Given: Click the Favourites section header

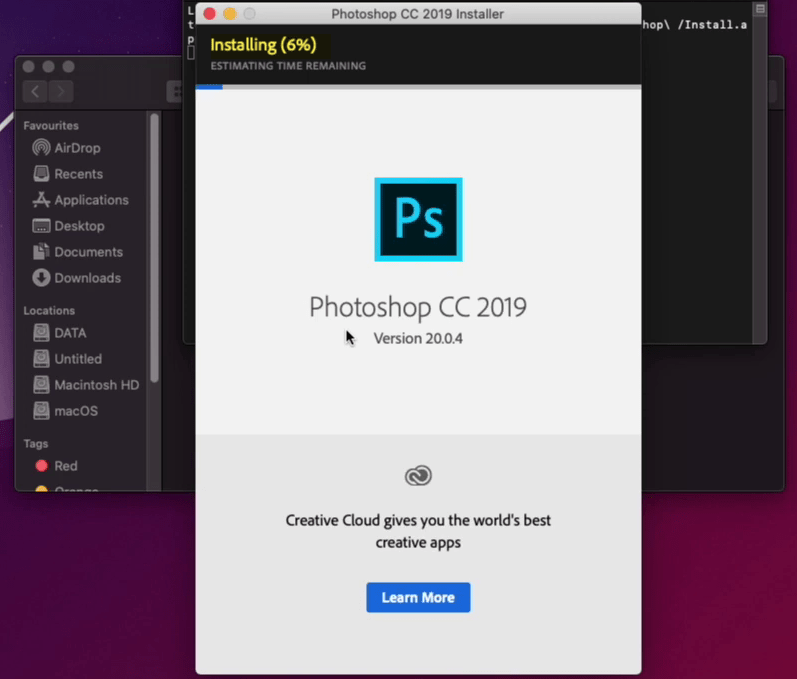Looking at the screenshot, I should coord(51,126).
